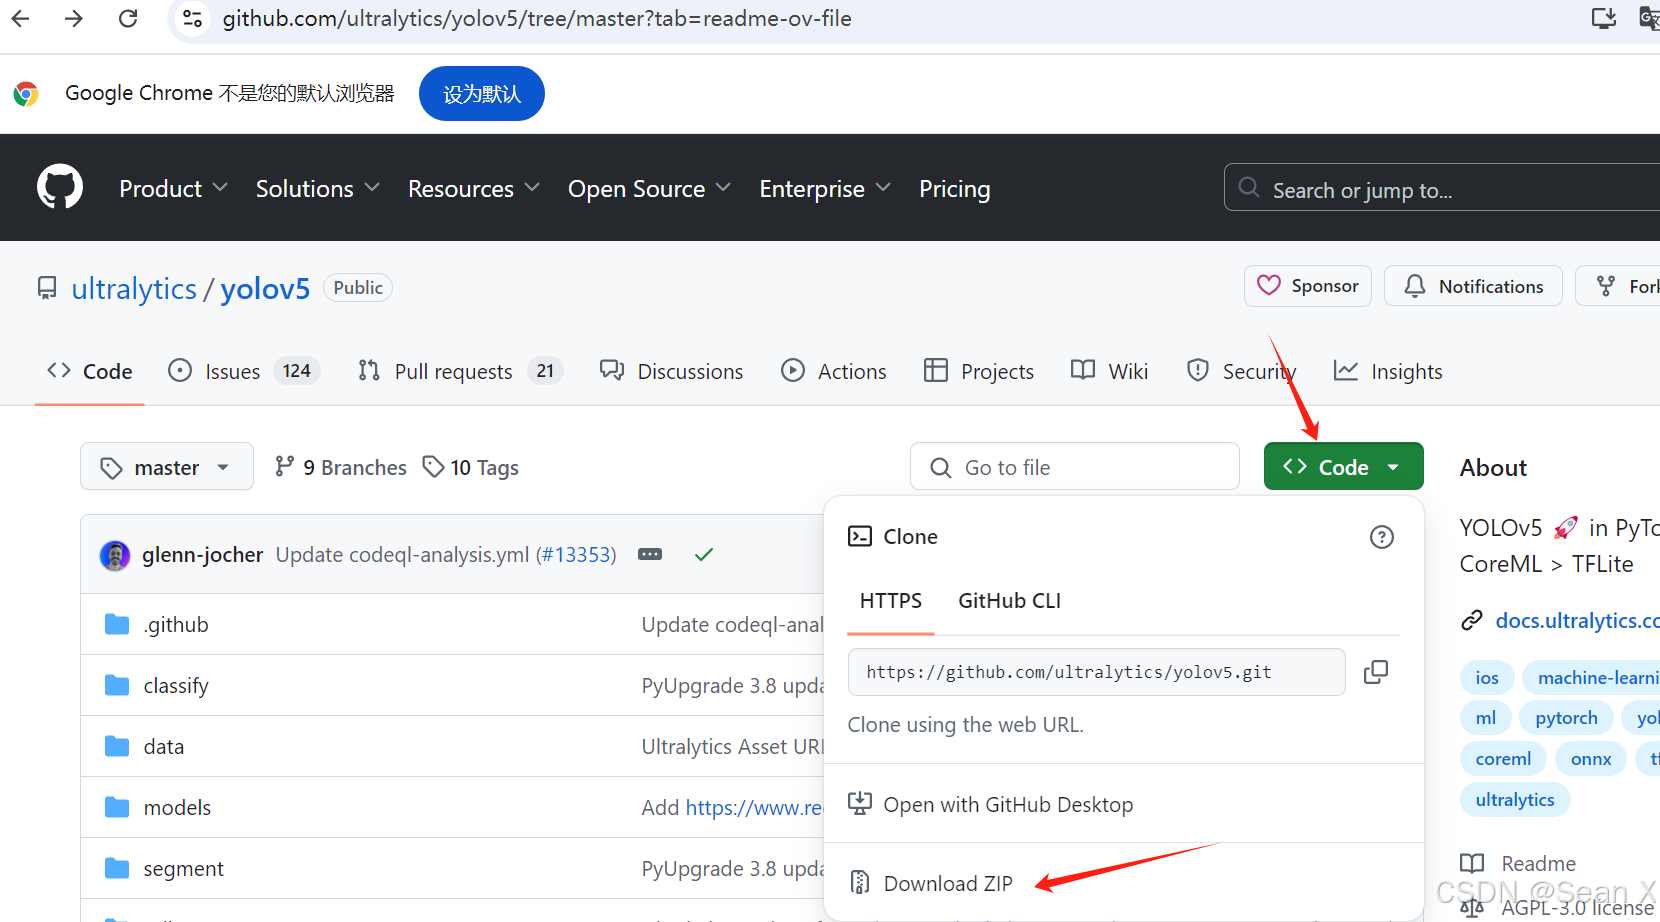Viewport: 1660px width, 922px height.
Task: Click the blue set-as-default browser button
Action: point(482,94)
